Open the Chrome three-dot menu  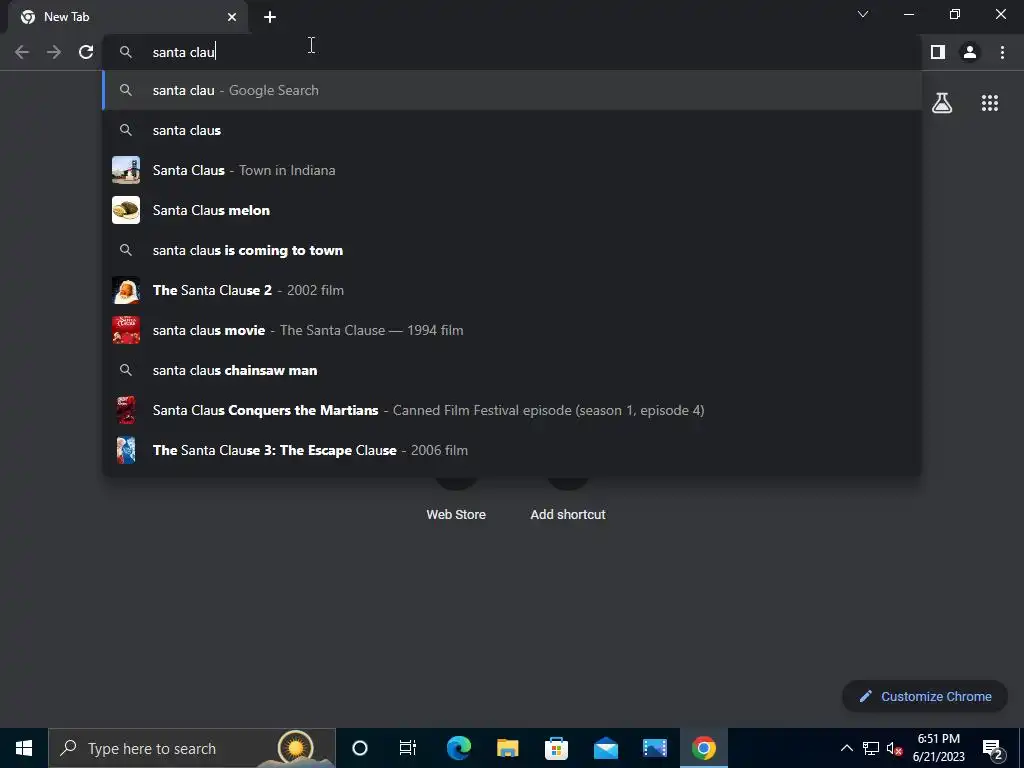coord(1002,52)
